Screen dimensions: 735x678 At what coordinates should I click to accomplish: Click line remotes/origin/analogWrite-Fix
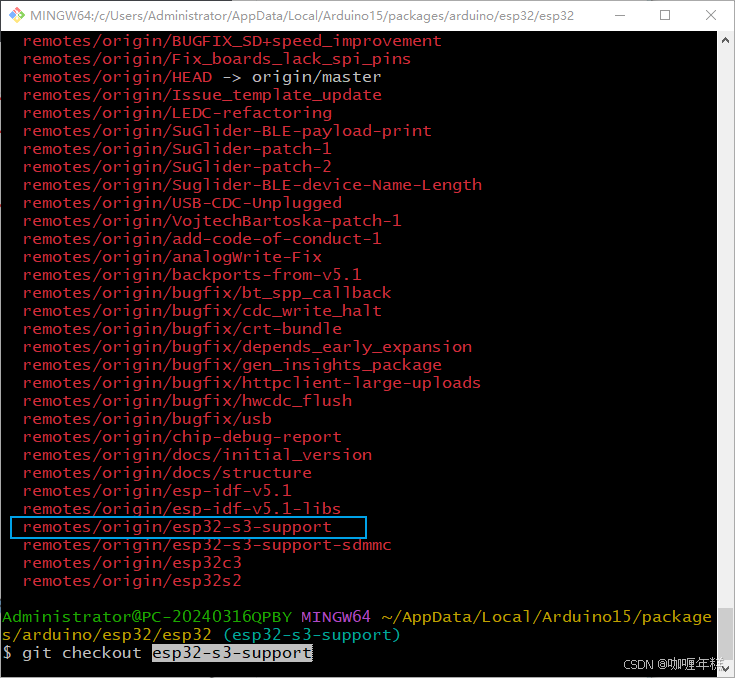[172, 257]
